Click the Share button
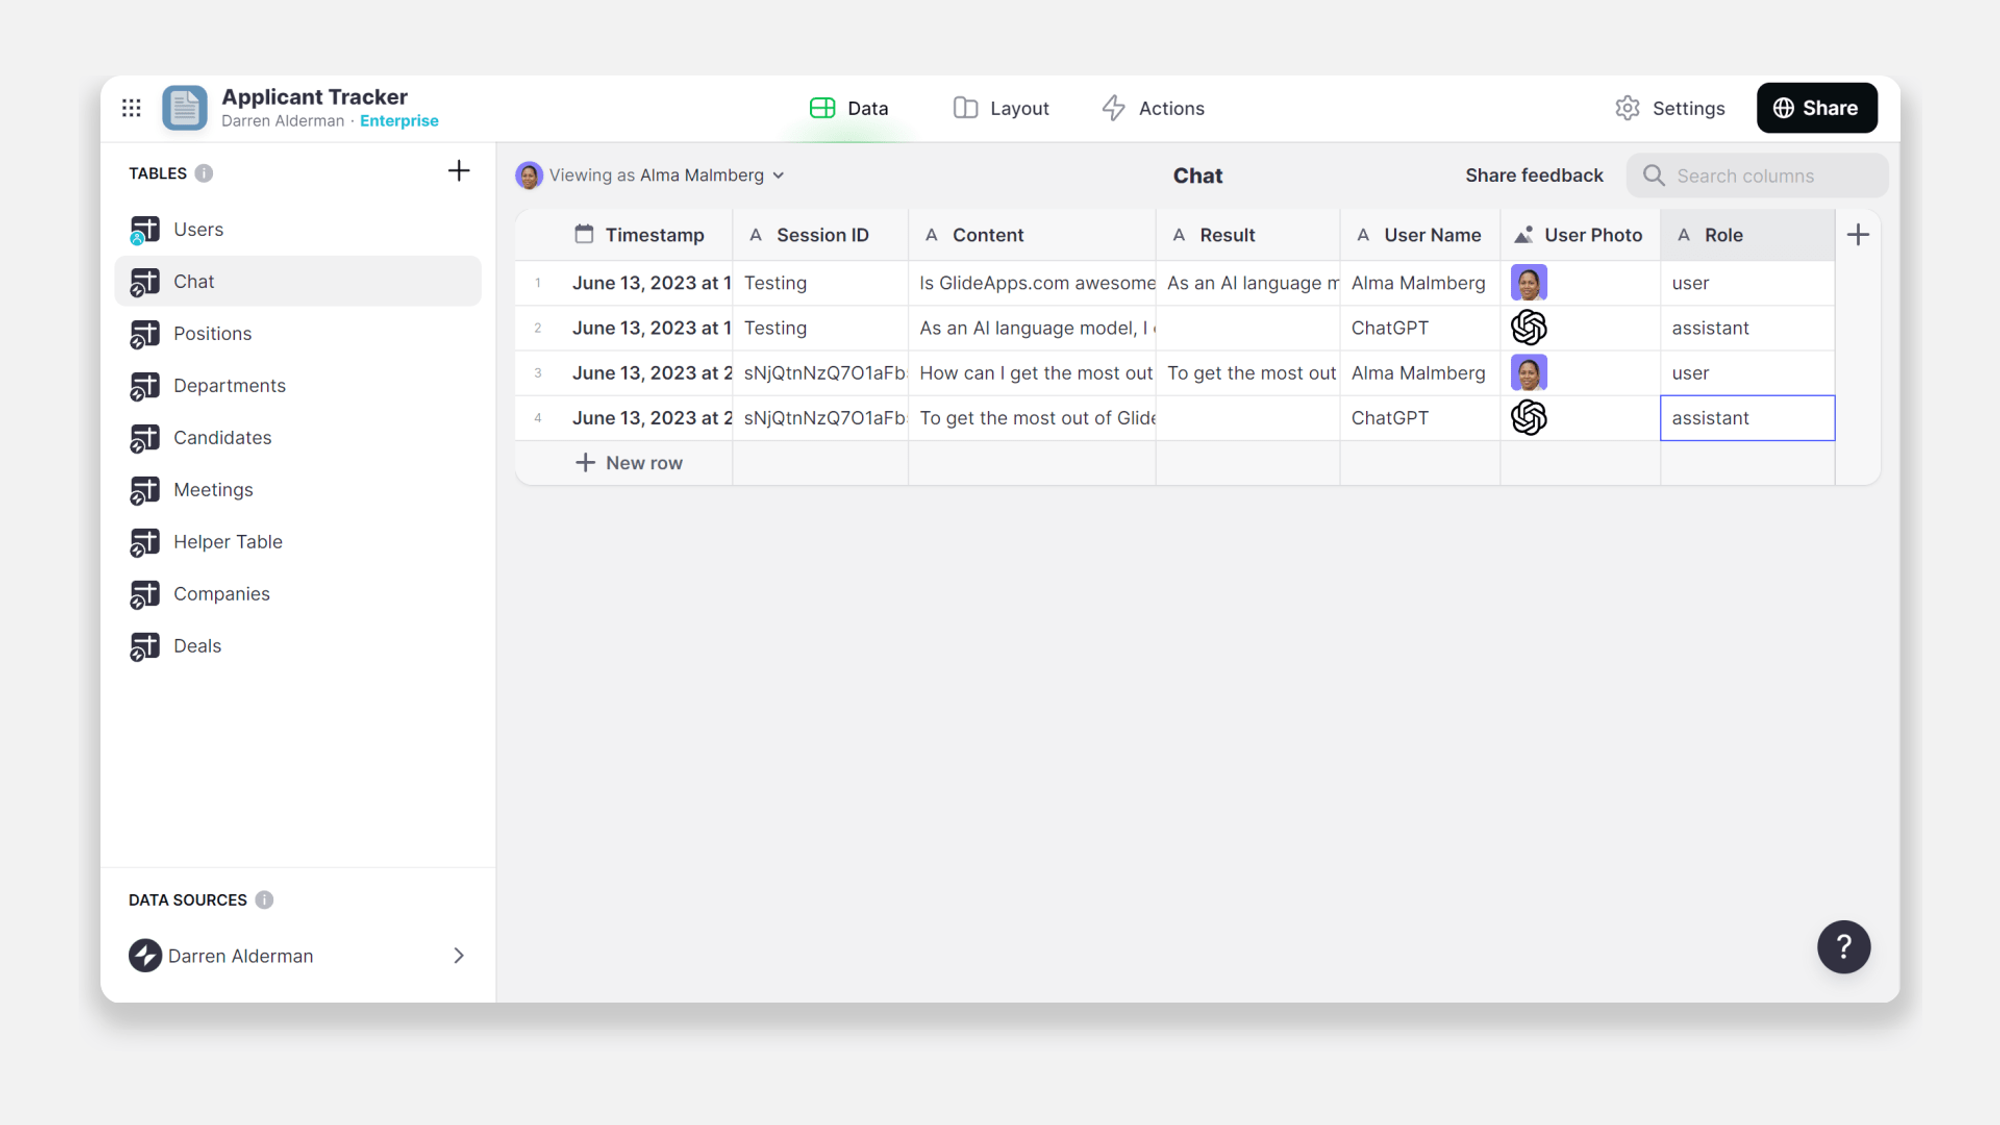2000x1125 pixels. tap(1816, 108)
